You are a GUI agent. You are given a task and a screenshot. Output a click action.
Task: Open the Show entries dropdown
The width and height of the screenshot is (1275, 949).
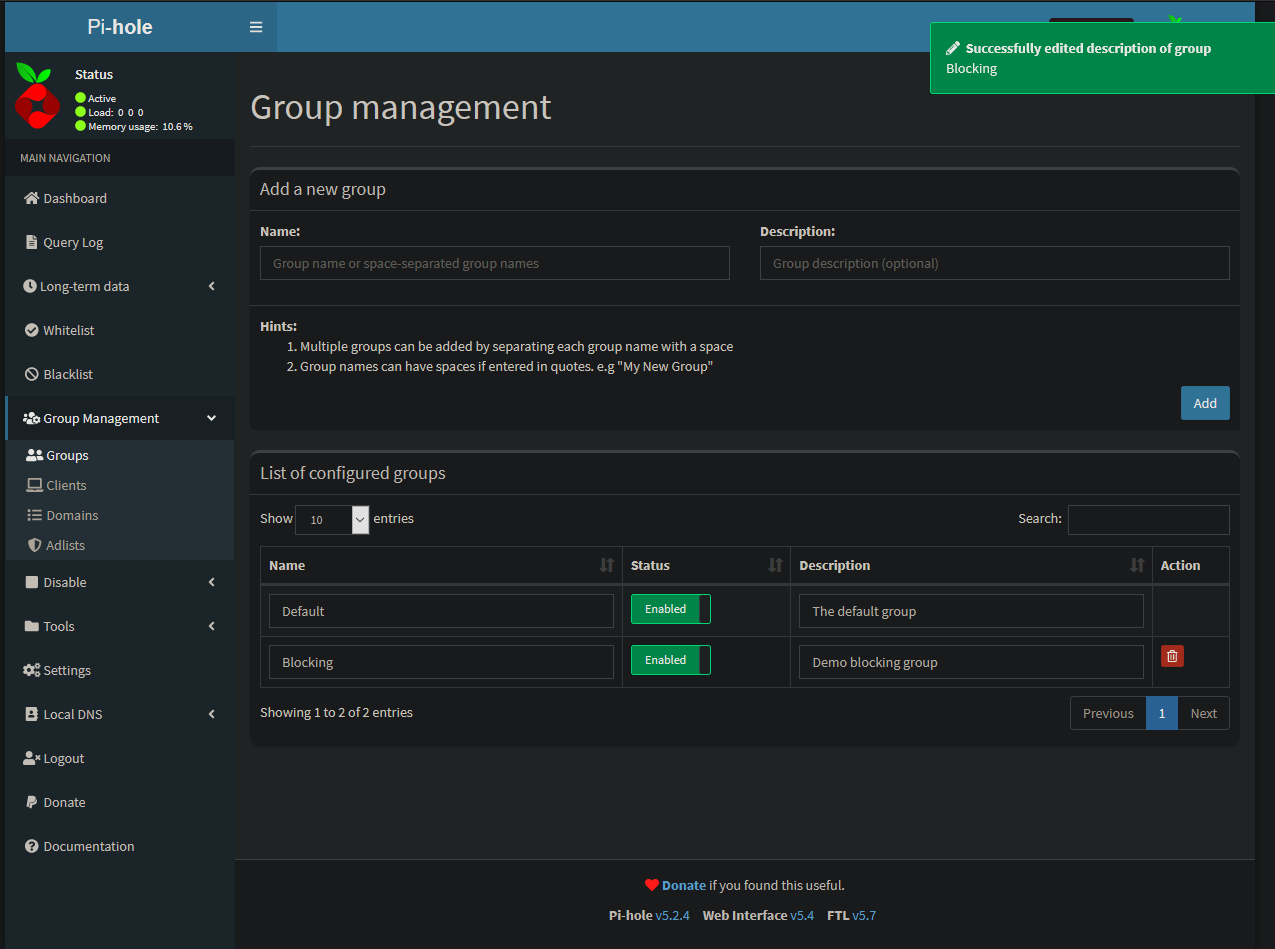click(x=332, y=520)
